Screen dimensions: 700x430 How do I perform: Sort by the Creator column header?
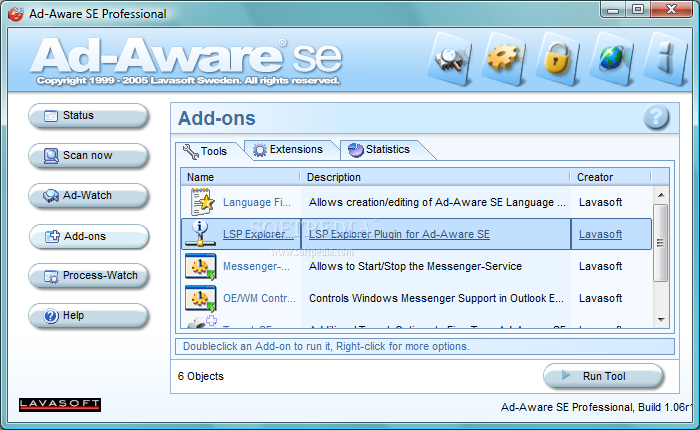pyautogui.click(x=610, y=177)
